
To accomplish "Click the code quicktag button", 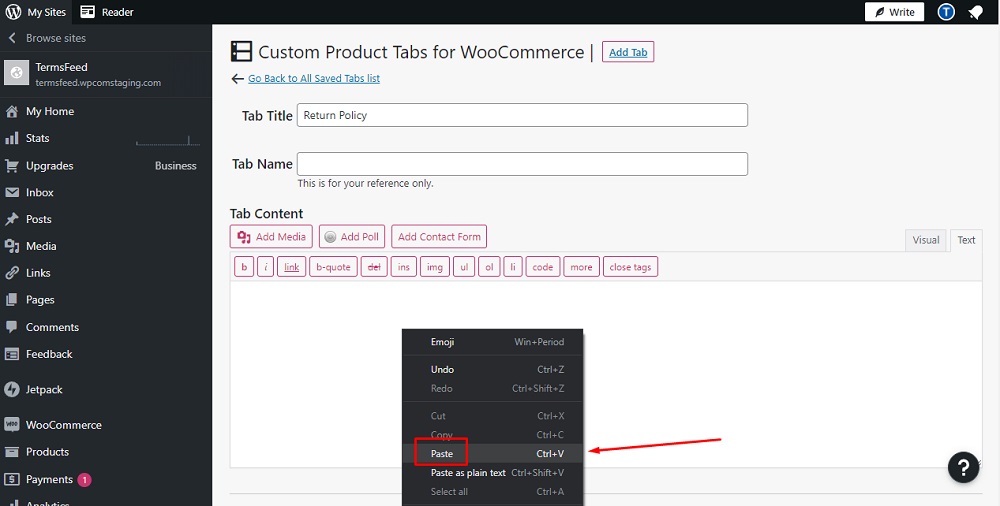I will 543,267.
